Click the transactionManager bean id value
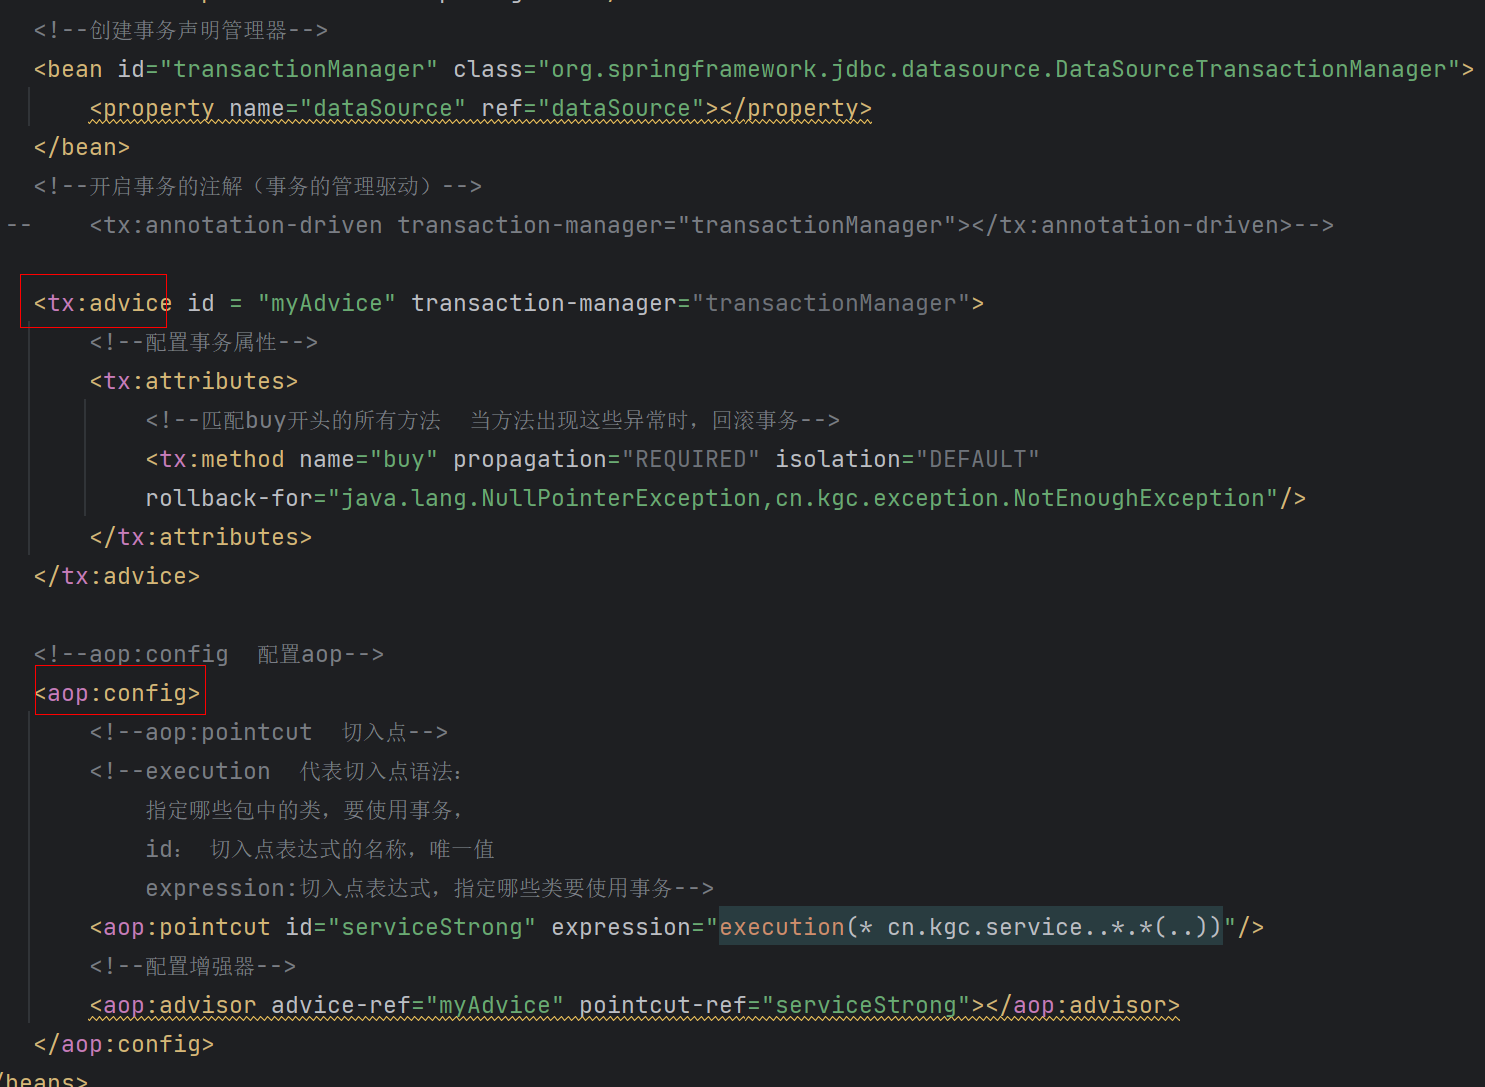The width and height of the screenshot is (1485, 1087). click(x=298, y=69)
